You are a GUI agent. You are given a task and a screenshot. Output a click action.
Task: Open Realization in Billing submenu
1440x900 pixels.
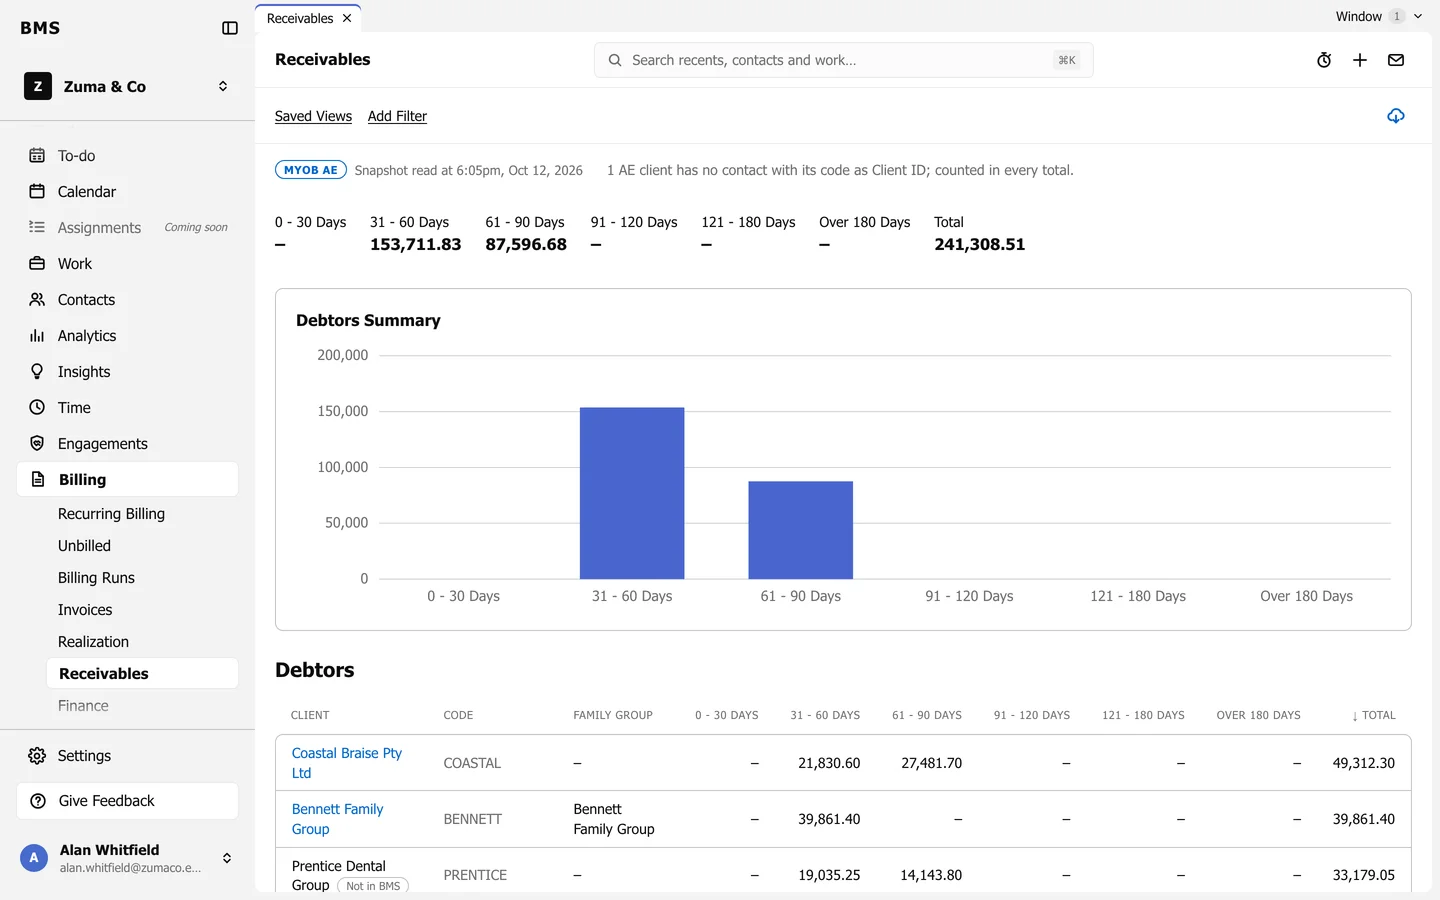click(93, 642)
